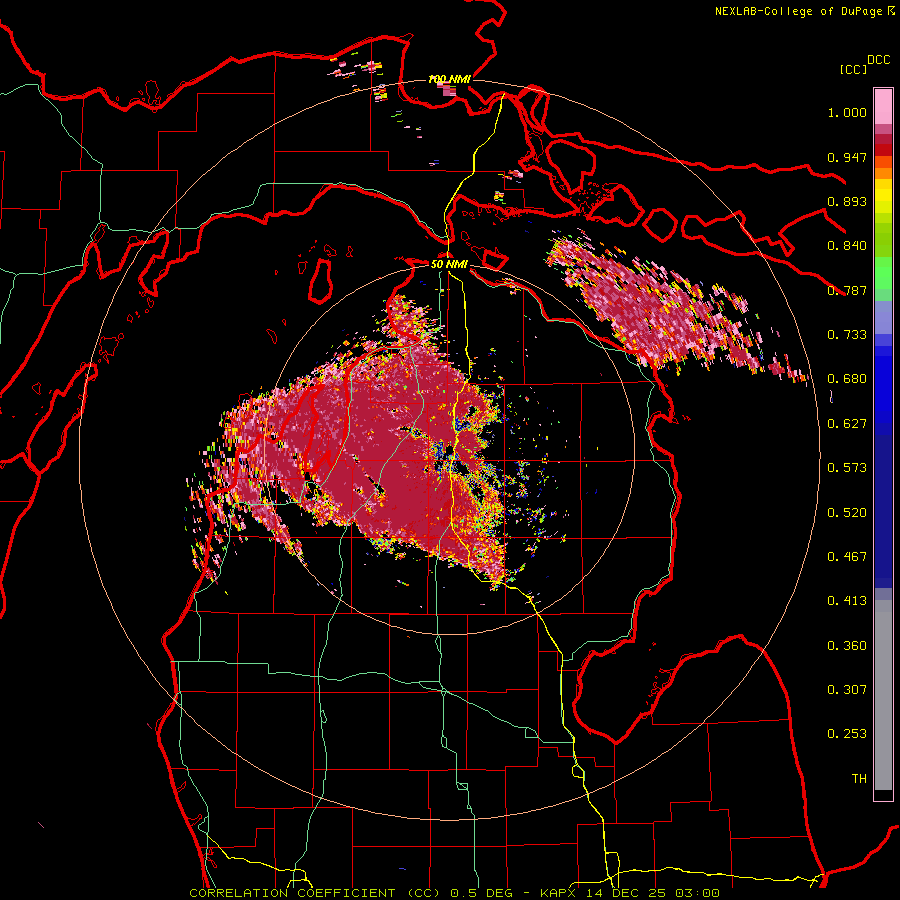Click the NEXLAB-College of DuPage label
The width and height of the screenshot is (900, 900).
click(799, 11)
